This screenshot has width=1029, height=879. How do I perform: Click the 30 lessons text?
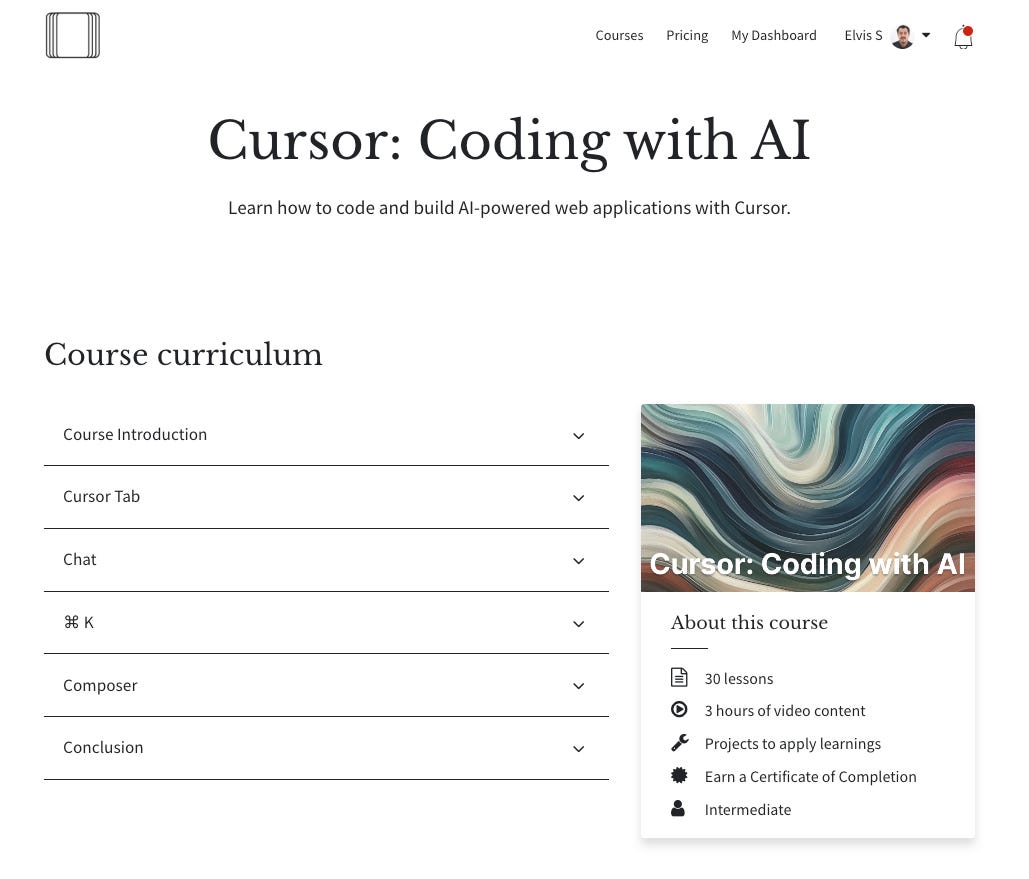click(x=738, y=679)
